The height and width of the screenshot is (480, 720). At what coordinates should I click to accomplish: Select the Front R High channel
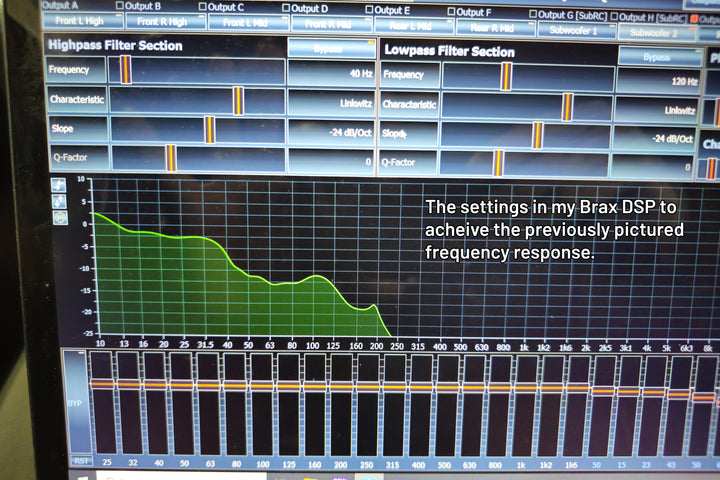(x=165, y=22)
